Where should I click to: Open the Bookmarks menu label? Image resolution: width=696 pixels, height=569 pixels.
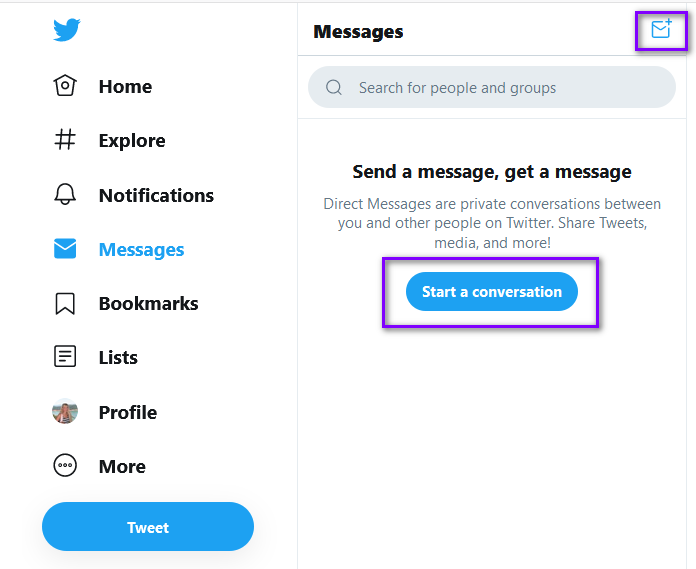coord(148,304)
